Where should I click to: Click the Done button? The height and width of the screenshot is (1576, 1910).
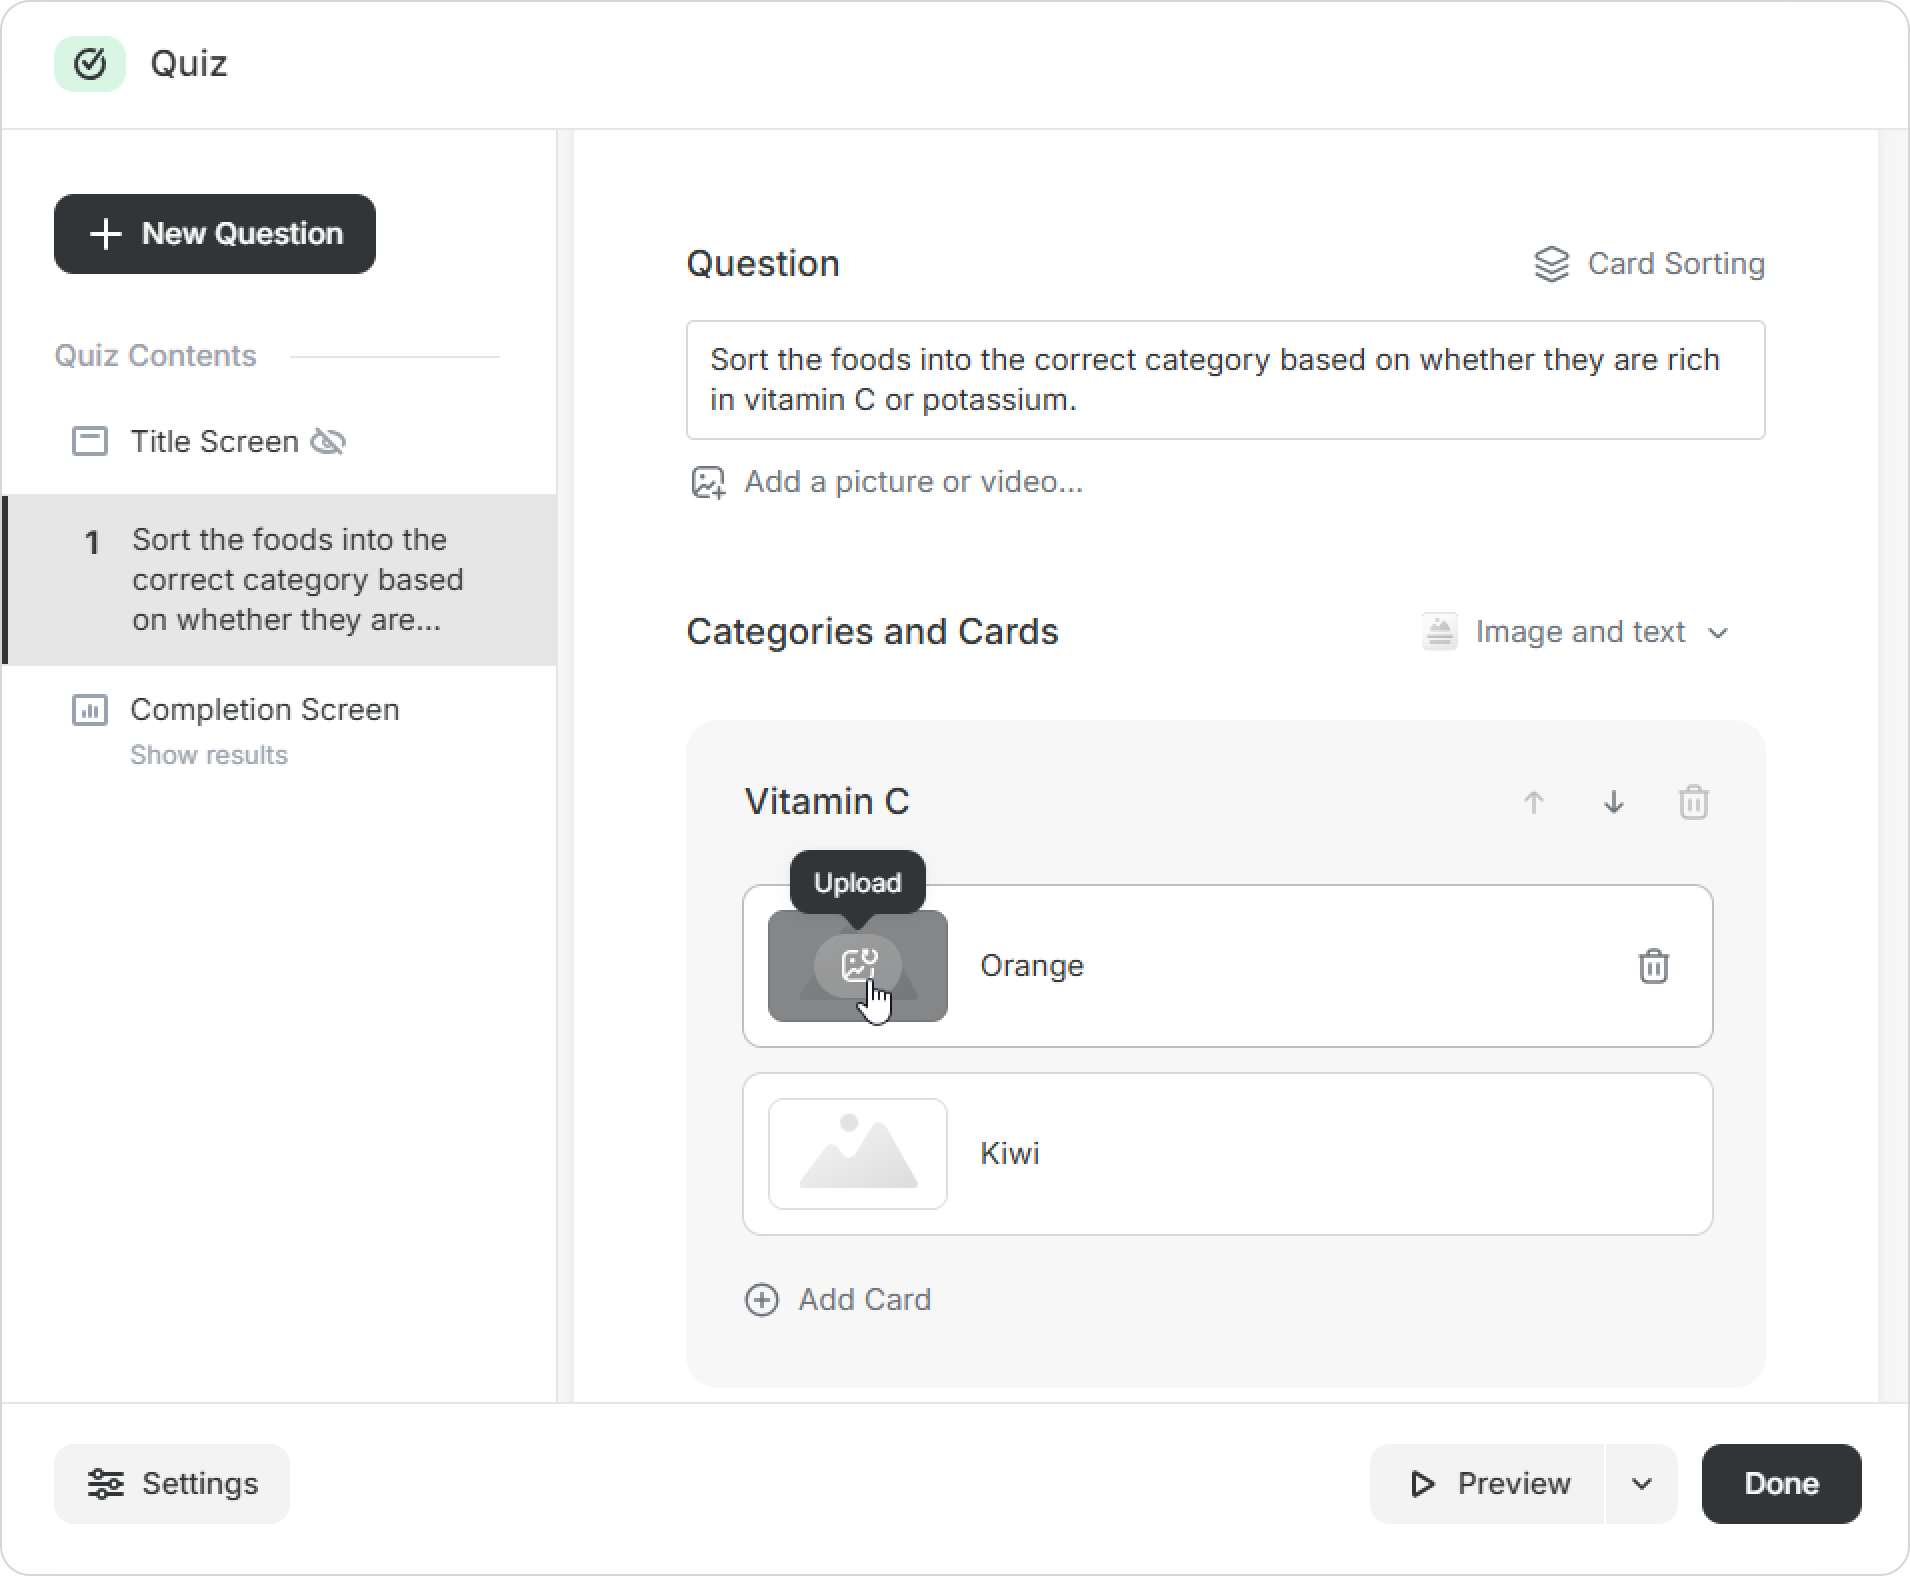click(1782, 1484)
